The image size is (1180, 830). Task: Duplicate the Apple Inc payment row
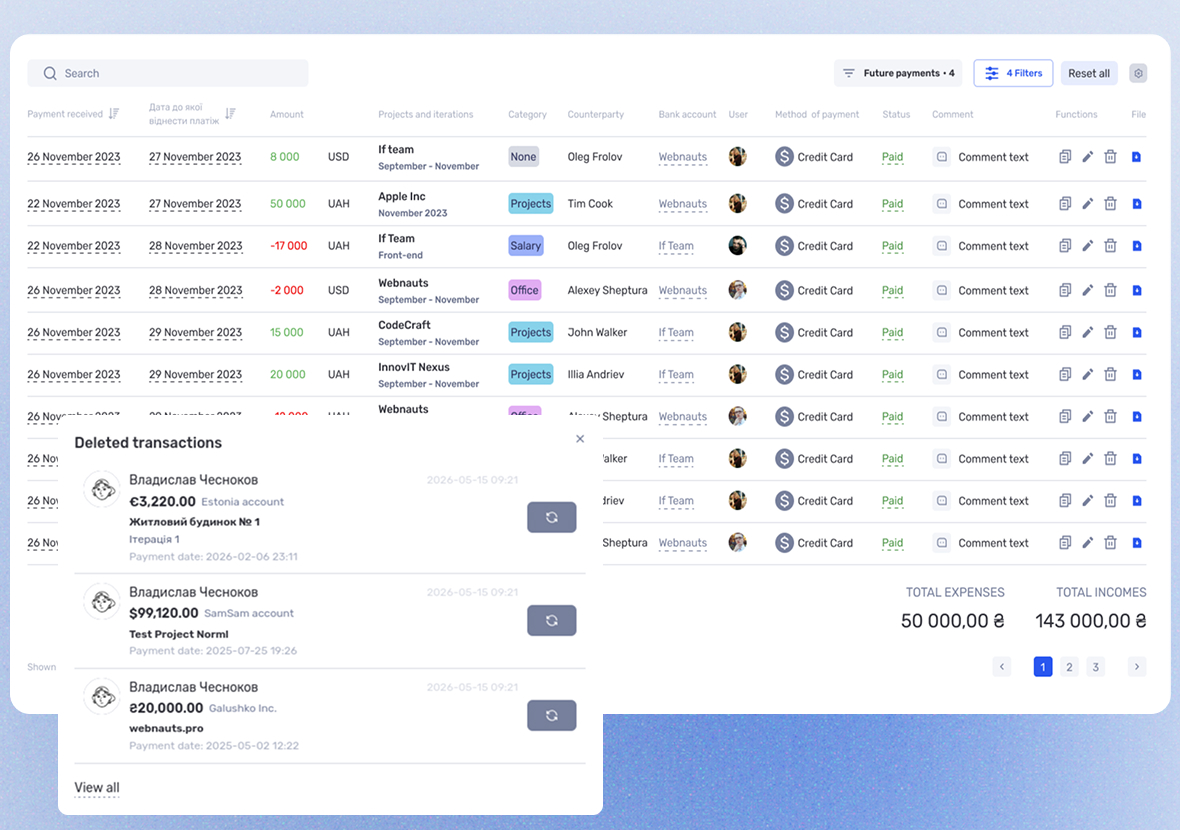point(1065,203)
